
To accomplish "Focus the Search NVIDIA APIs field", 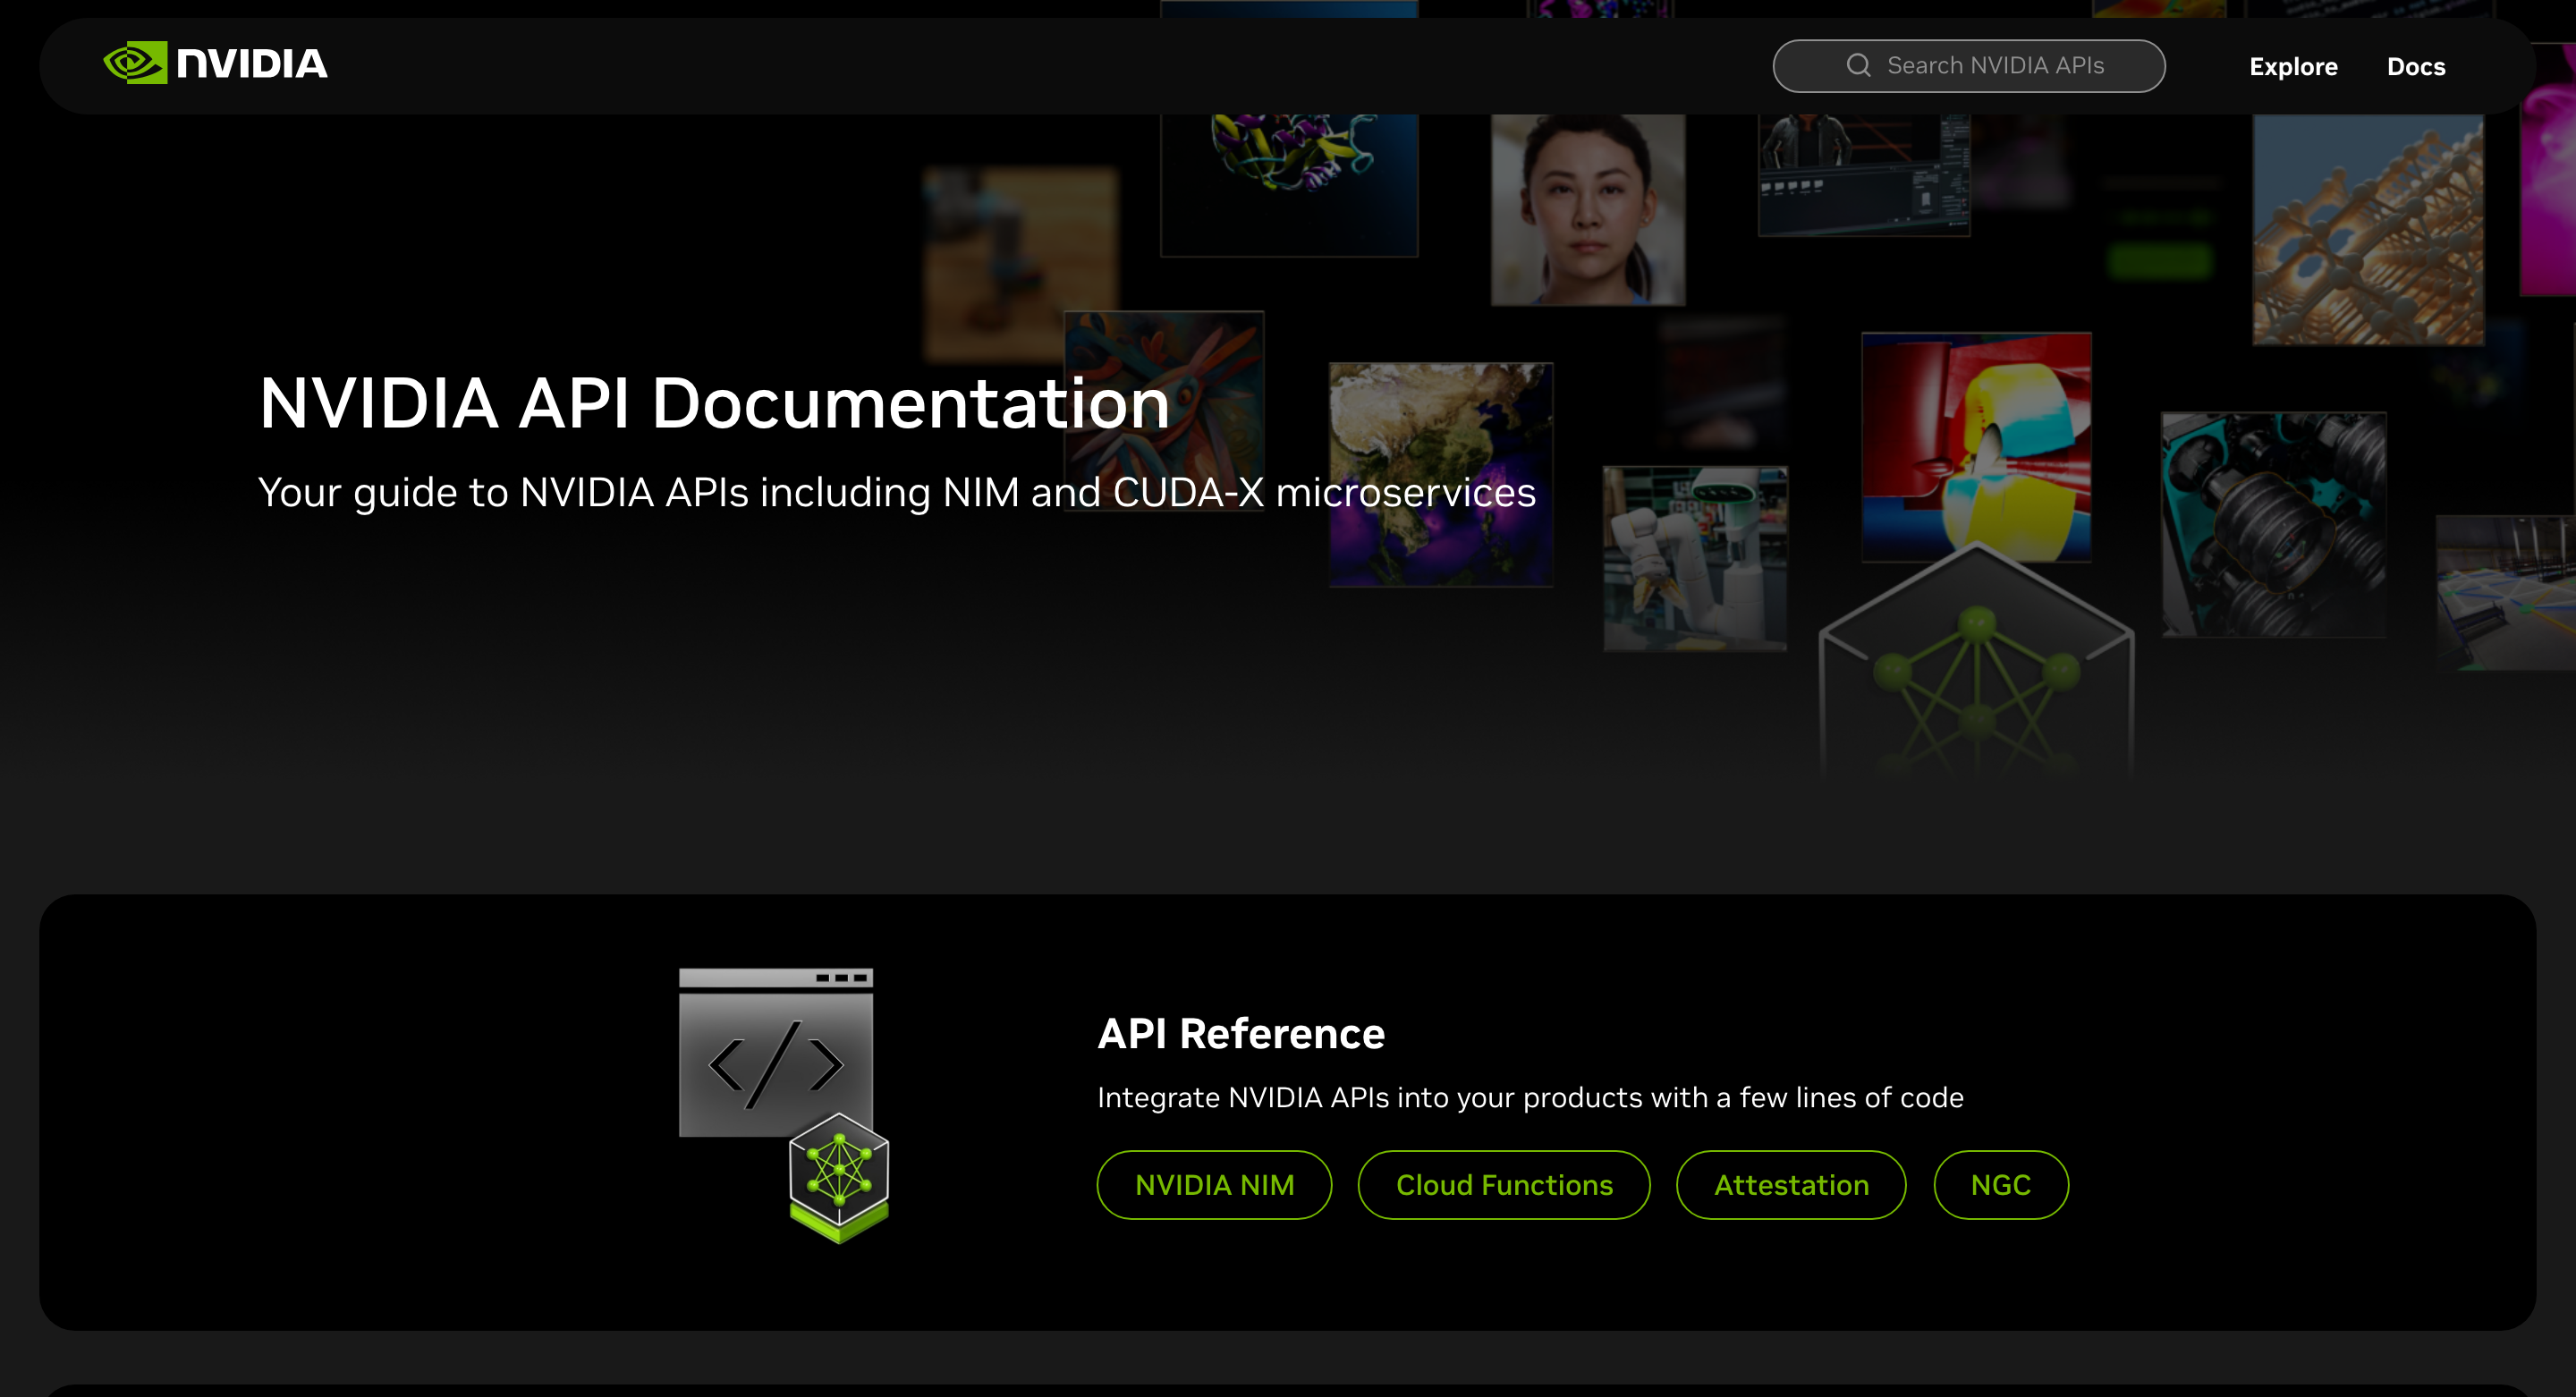I will (1969, 66).
